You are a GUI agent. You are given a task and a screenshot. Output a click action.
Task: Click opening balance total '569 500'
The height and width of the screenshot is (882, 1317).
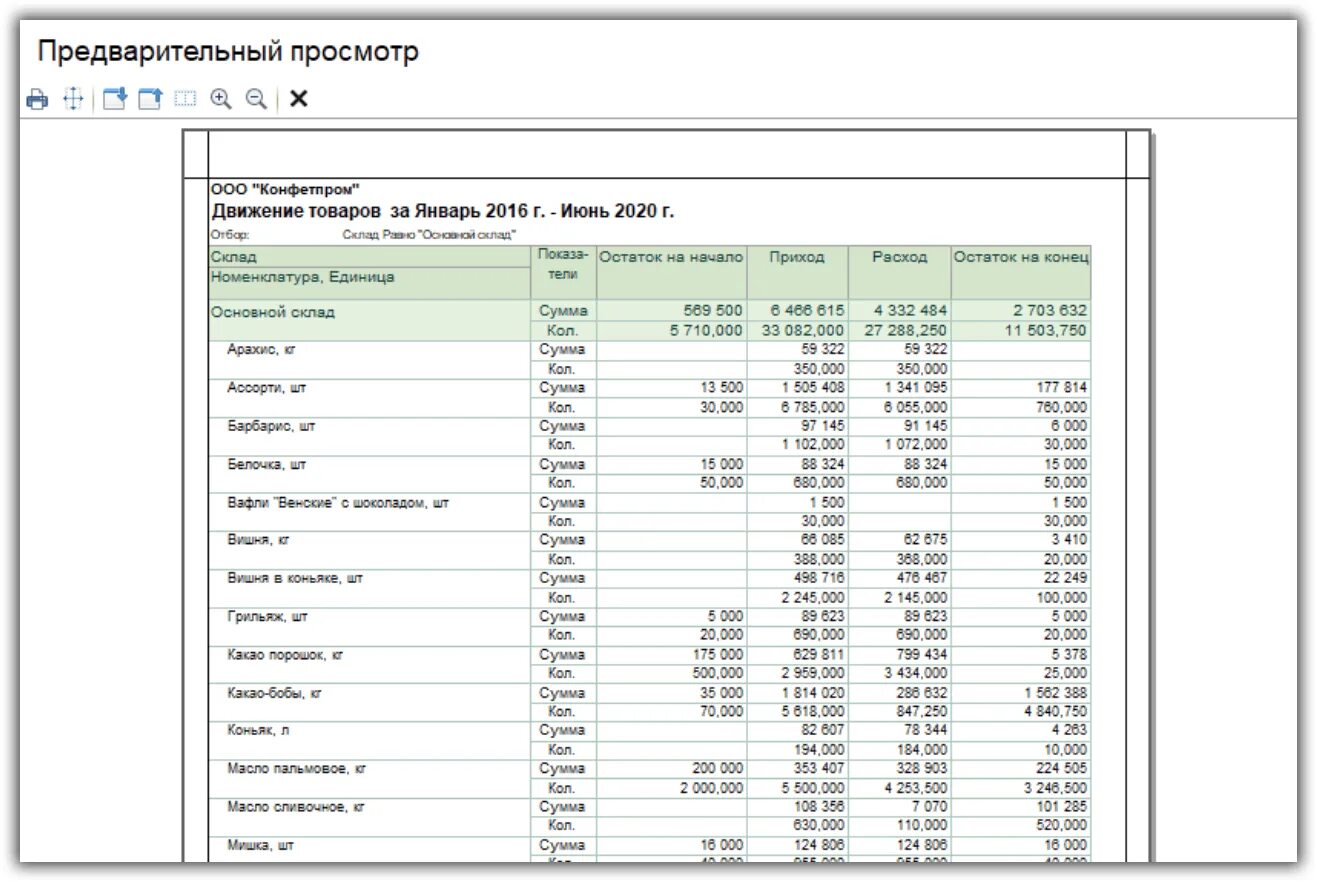[713, 311]
